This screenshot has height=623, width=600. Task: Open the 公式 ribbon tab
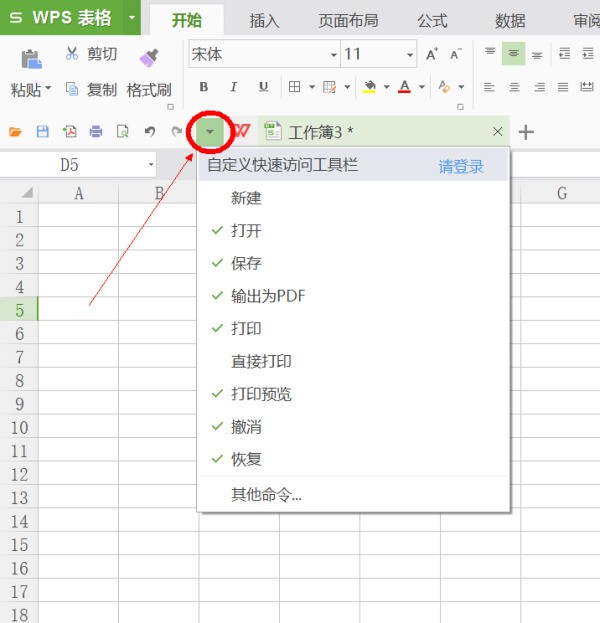[x=432, y=21]
